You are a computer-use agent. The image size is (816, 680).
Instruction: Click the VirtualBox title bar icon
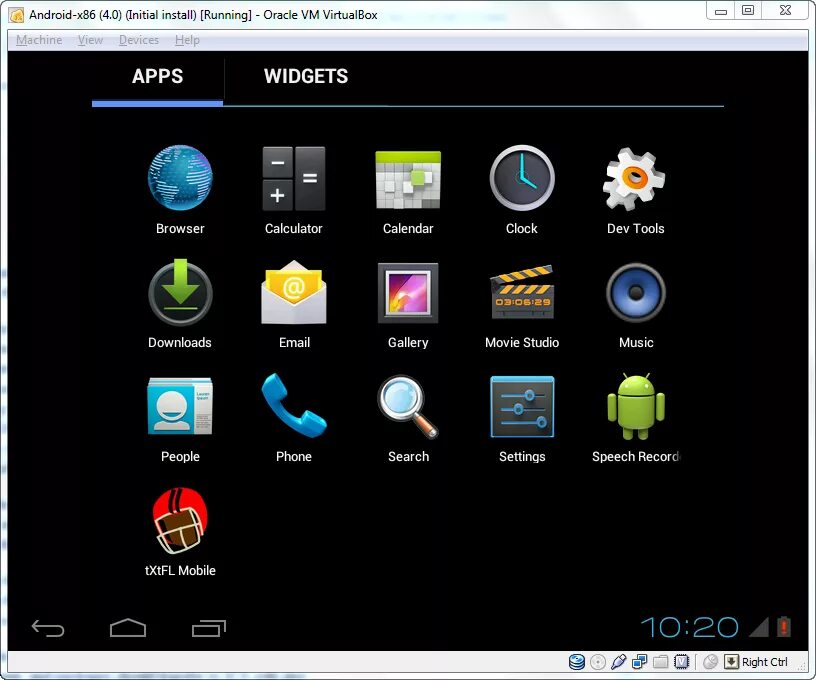pyautogui.click(x=17, y=15)
